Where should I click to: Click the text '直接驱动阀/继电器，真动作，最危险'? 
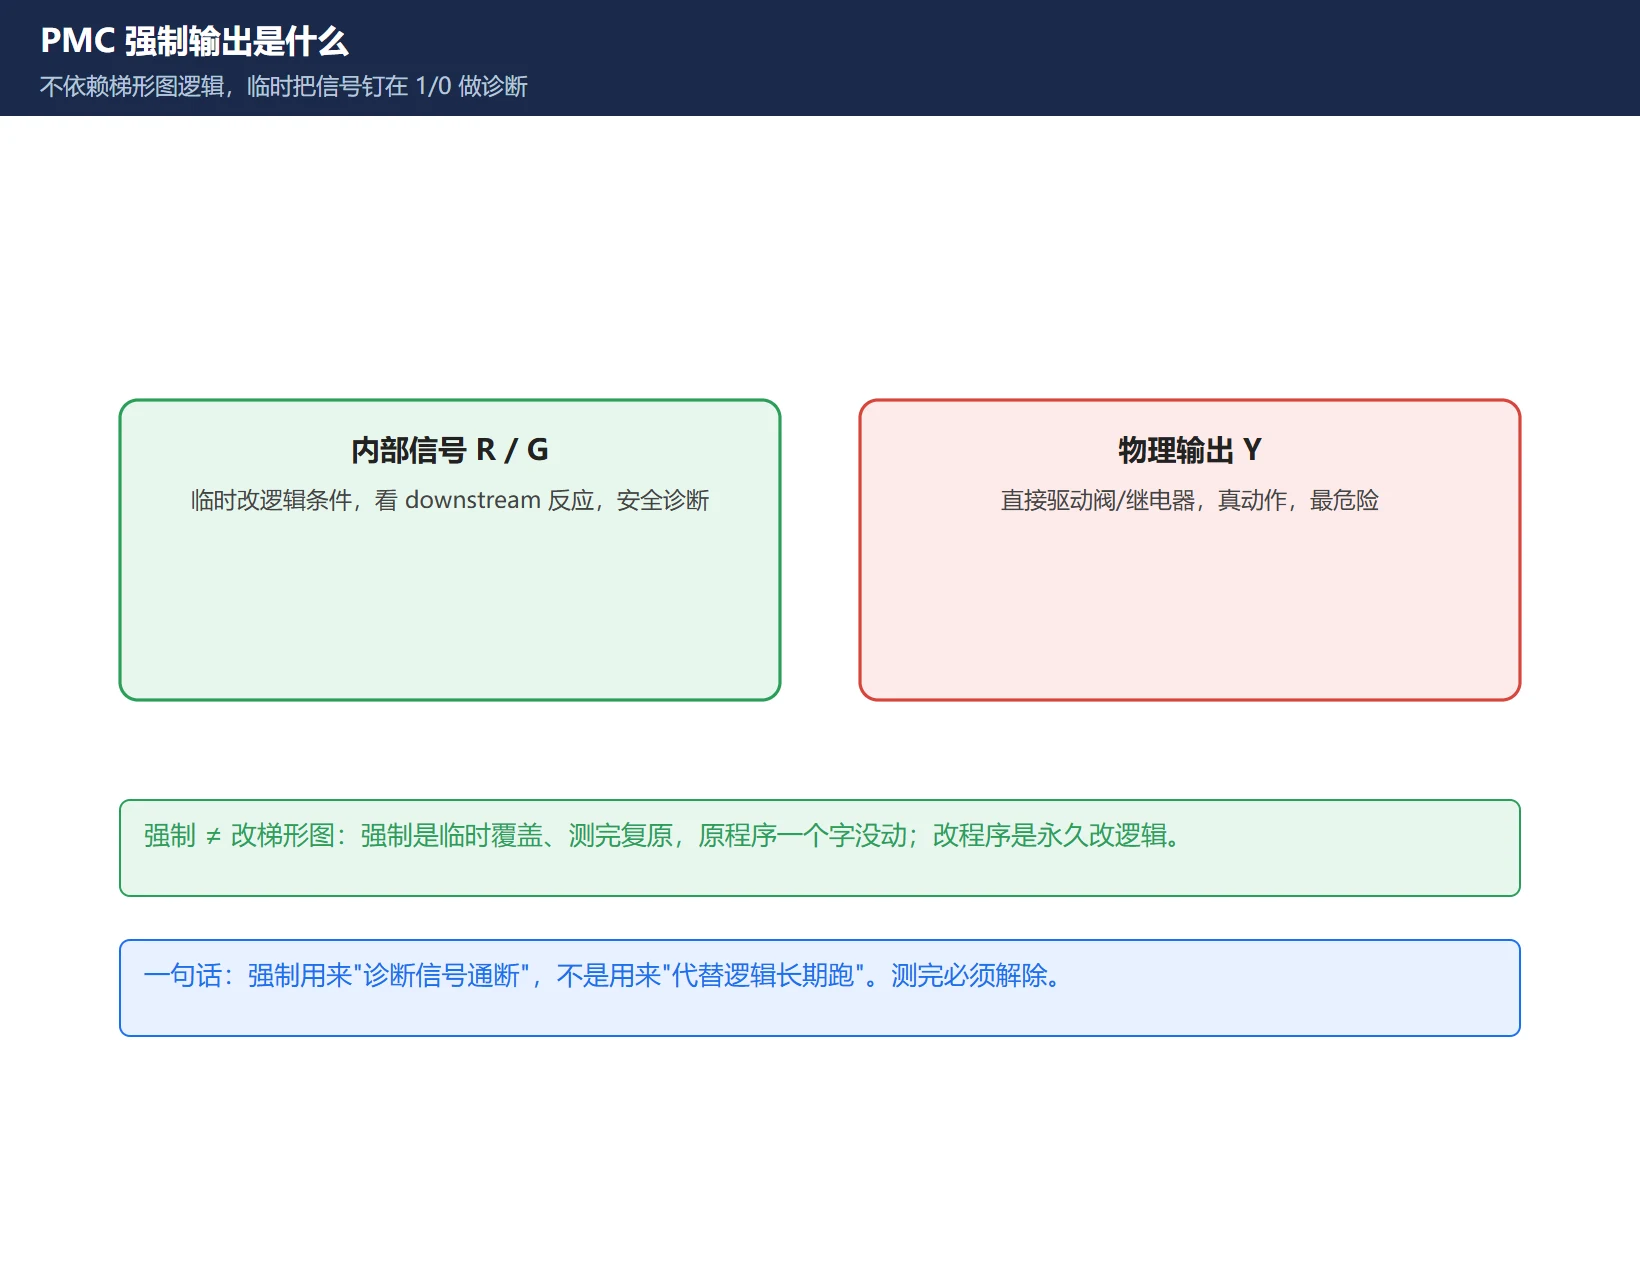(x=1190, y=500)
